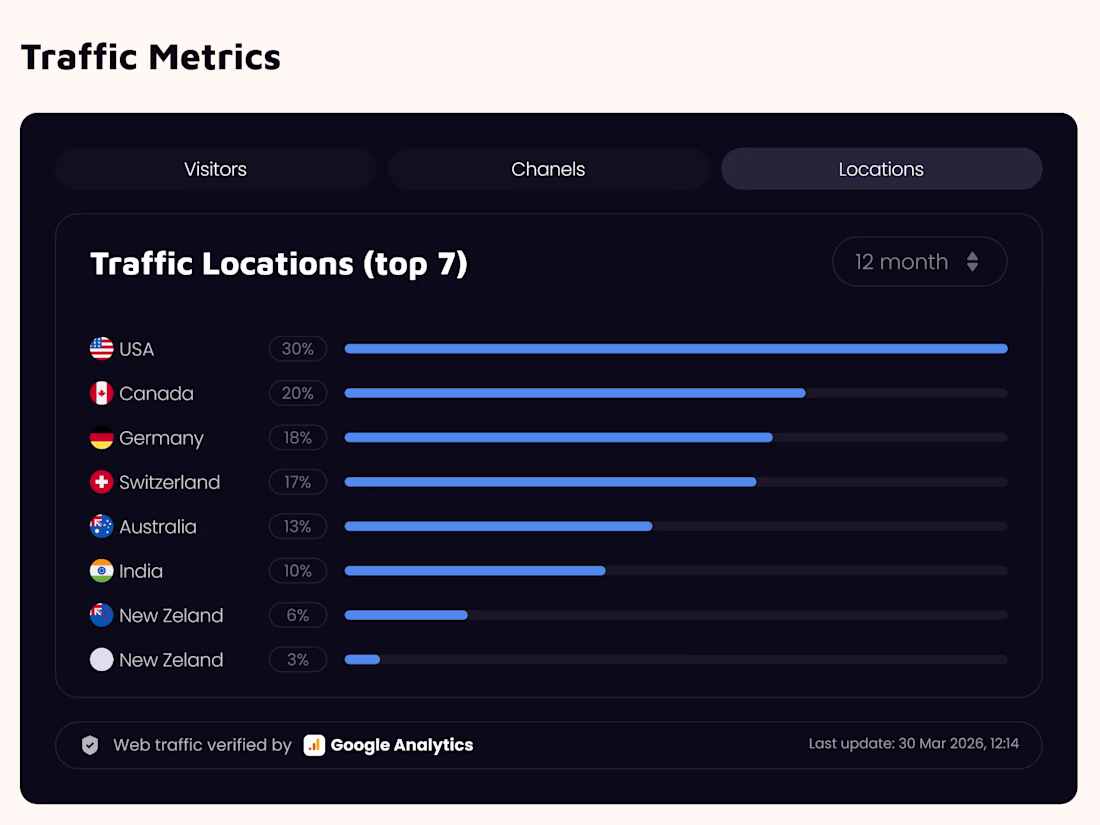Click the Google Analytics logo icon
Screen dimensions: 1100x825
tap(314, 745)
